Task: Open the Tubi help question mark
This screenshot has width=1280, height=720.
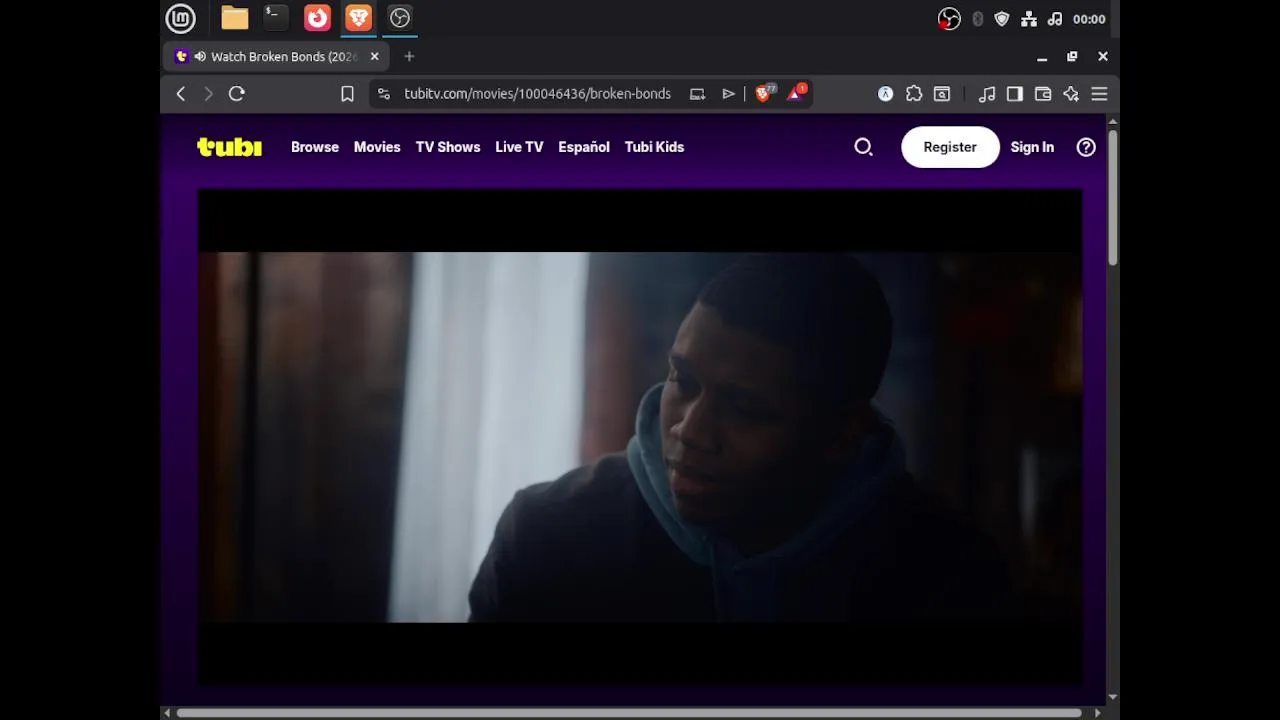Action: [1086, 147]
